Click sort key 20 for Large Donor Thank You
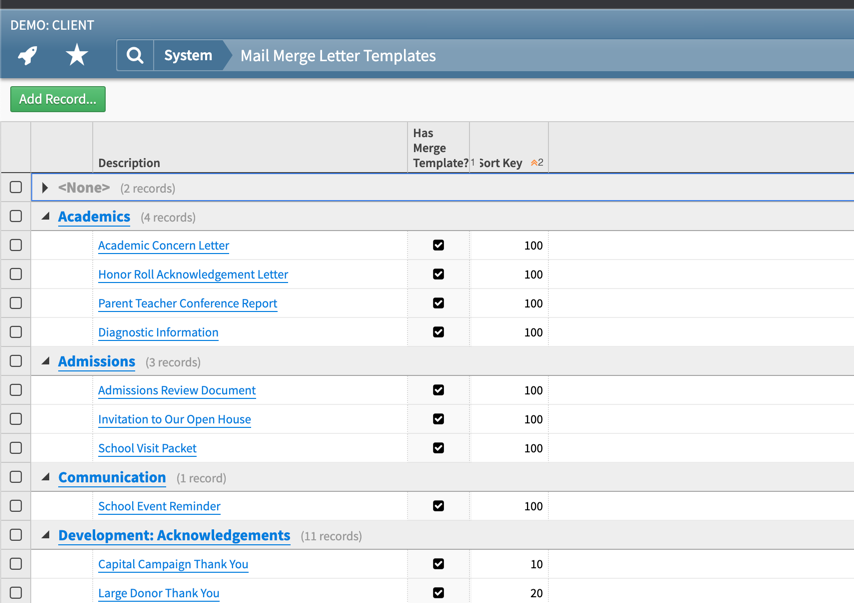 click(x=536, y=593)
